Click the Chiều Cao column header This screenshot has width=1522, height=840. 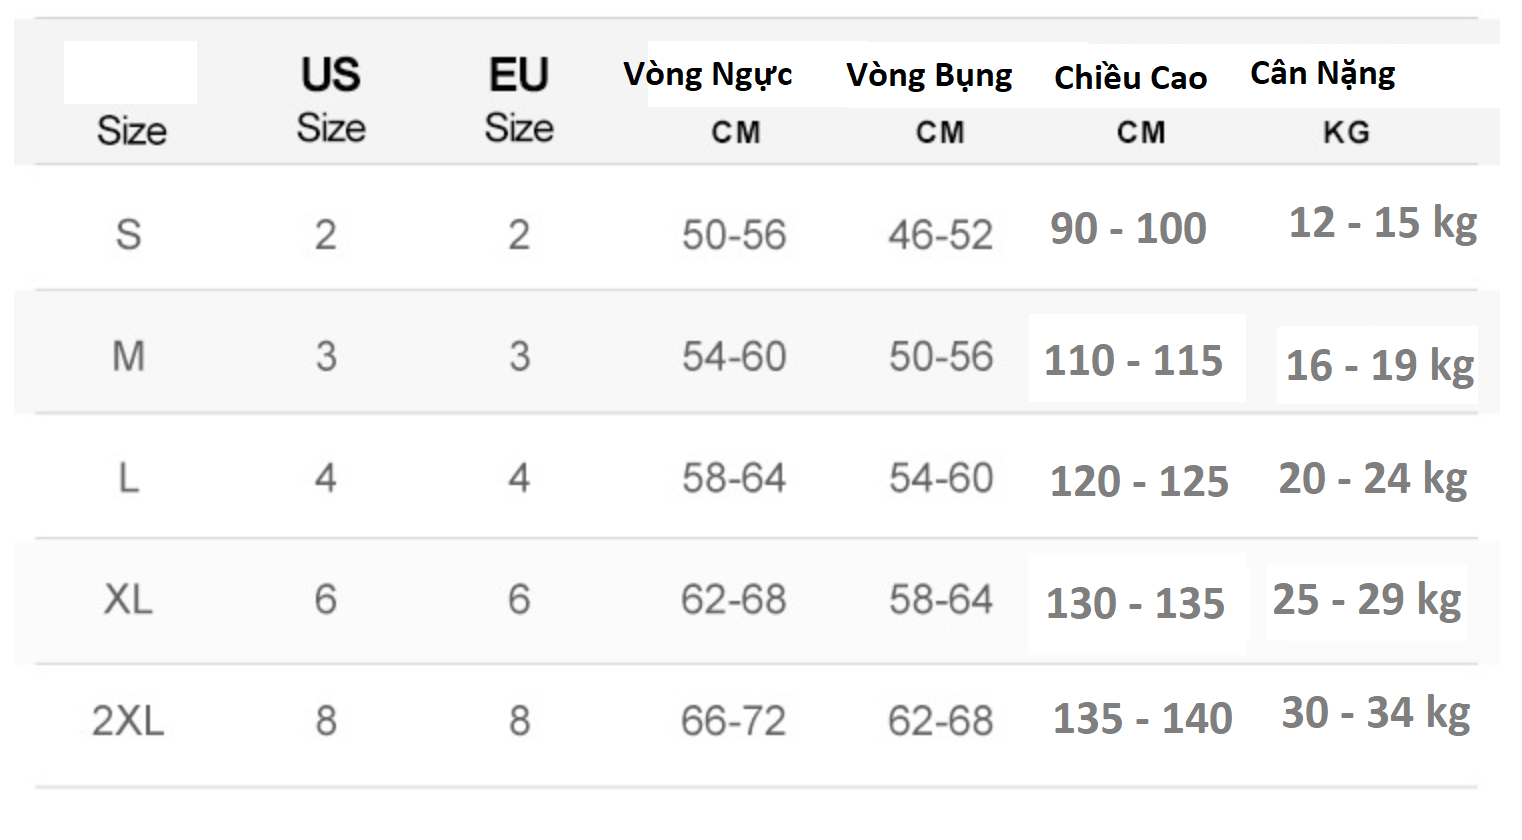[1130, 78]
